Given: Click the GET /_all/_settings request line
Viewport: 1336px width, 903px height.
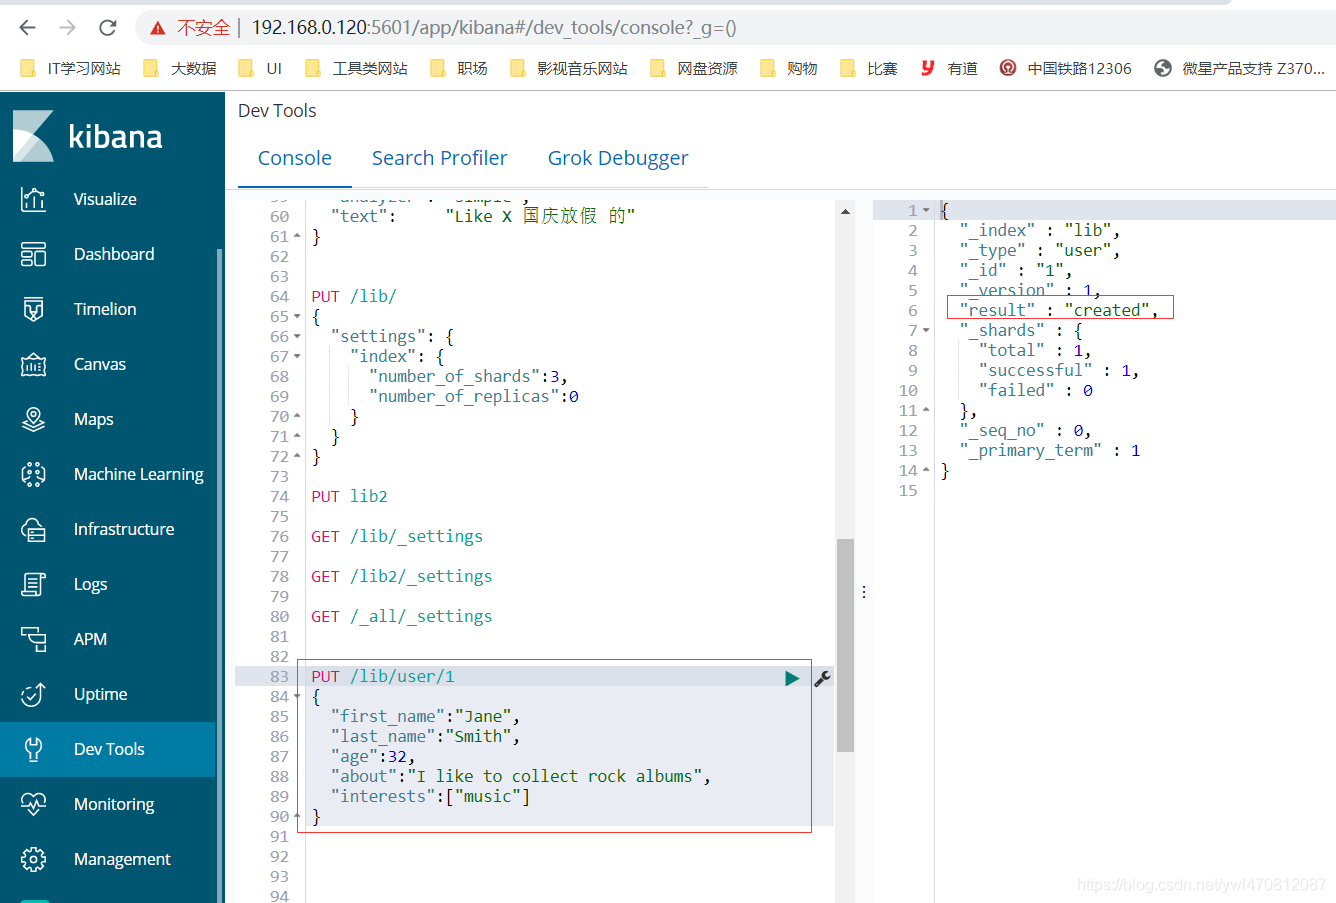Looking at the screenshot, I should click(x=402, y=617).
